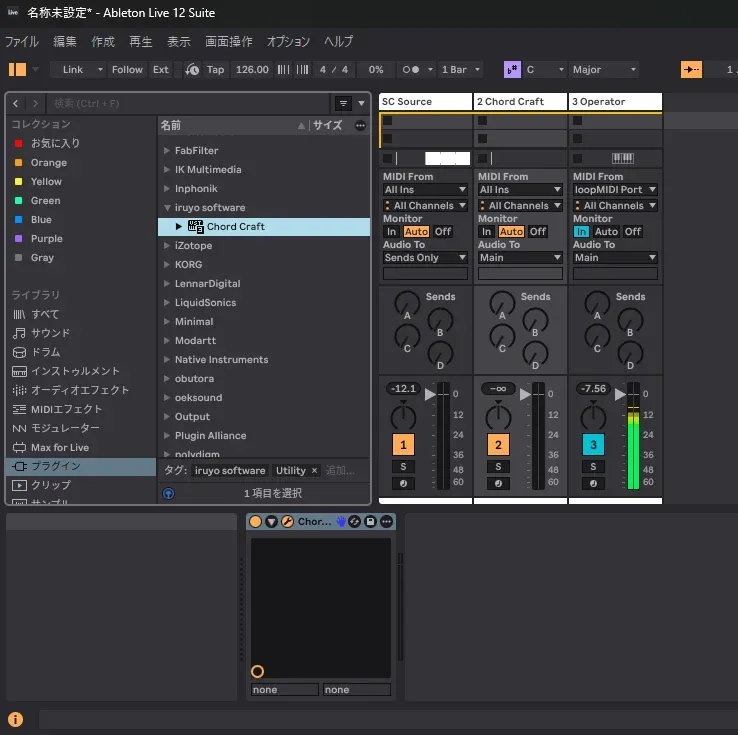The image size is (738, 735).
Task: Select Clips category in library
Action: point(41,485)
